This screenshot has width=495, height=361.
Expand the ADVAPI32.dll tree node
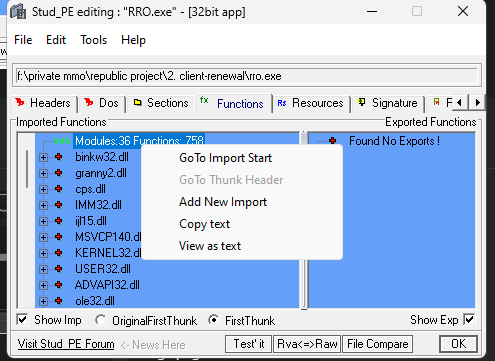click(43, 285)
